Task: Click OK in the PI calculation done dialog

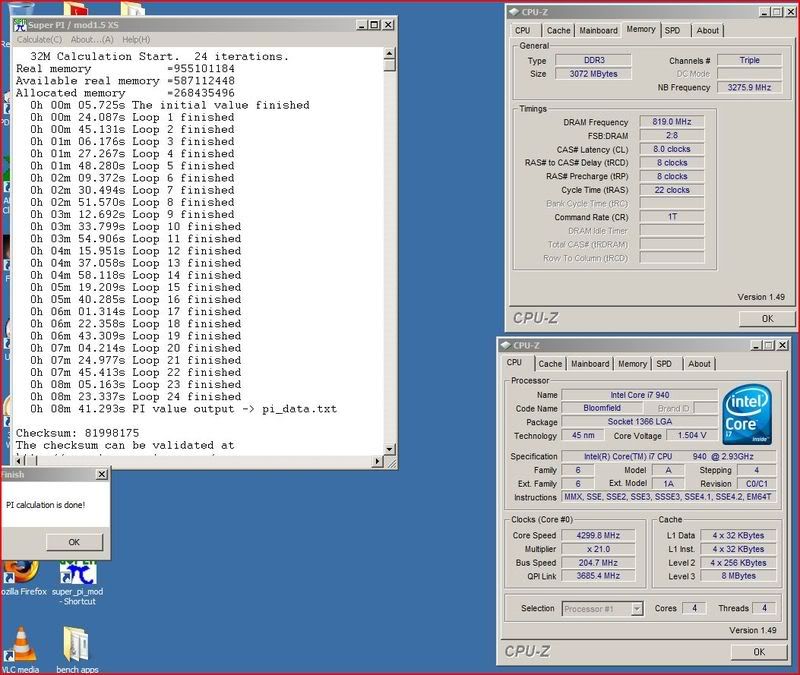Action: [74, 542]
